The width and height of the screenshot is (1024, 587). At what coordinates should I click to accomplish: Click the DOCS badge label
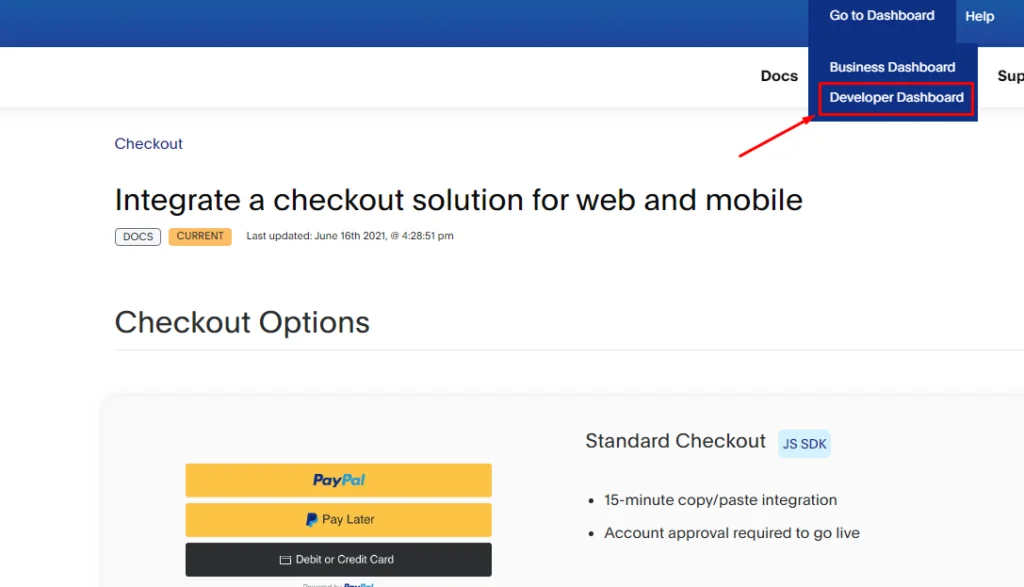pyautogui.click(x=138, y=236)
